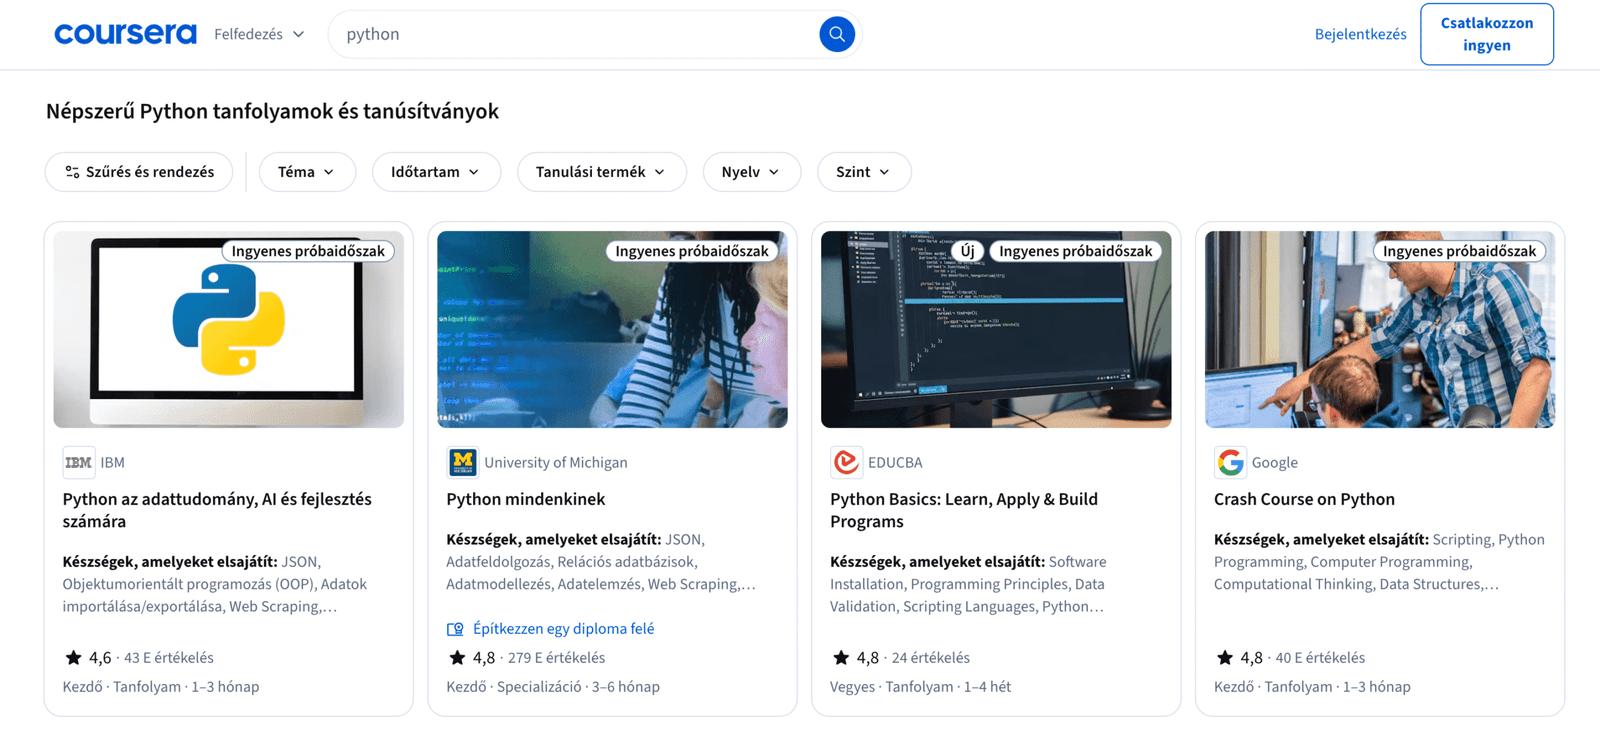This screenshot has width=1600, height=731.
Task: Click the Python logo course thumbnail
Action: pos(229,330)
